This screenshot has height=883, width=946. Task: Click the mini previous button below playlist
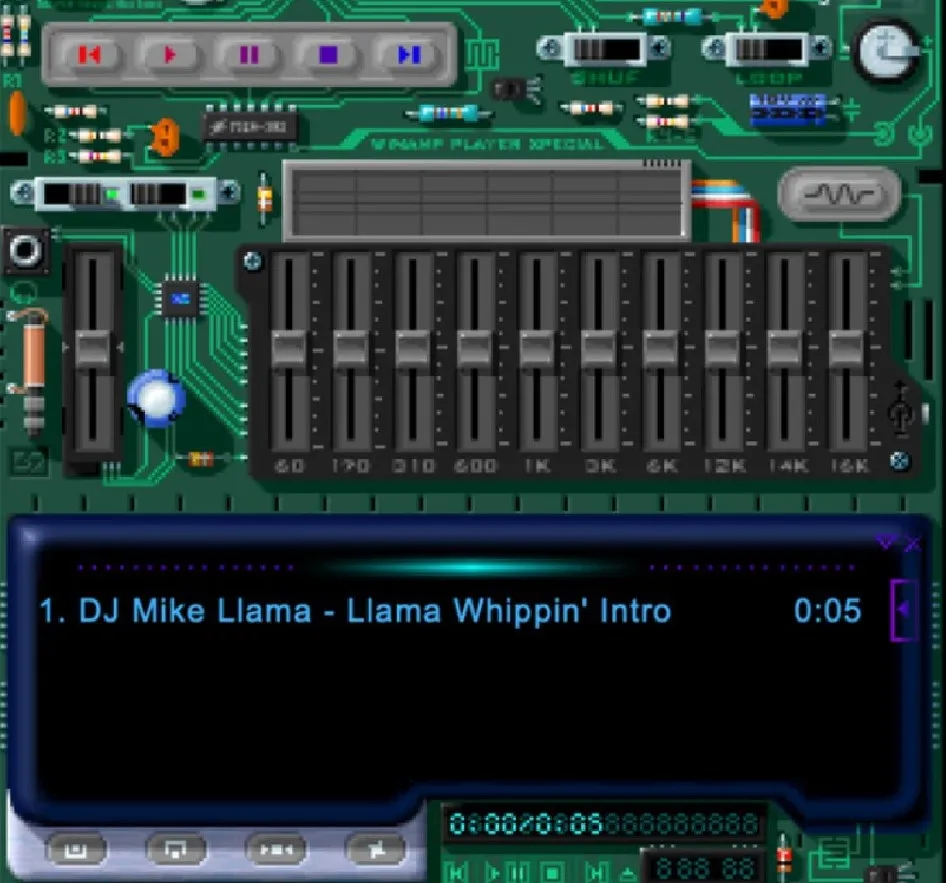point(459,870)
